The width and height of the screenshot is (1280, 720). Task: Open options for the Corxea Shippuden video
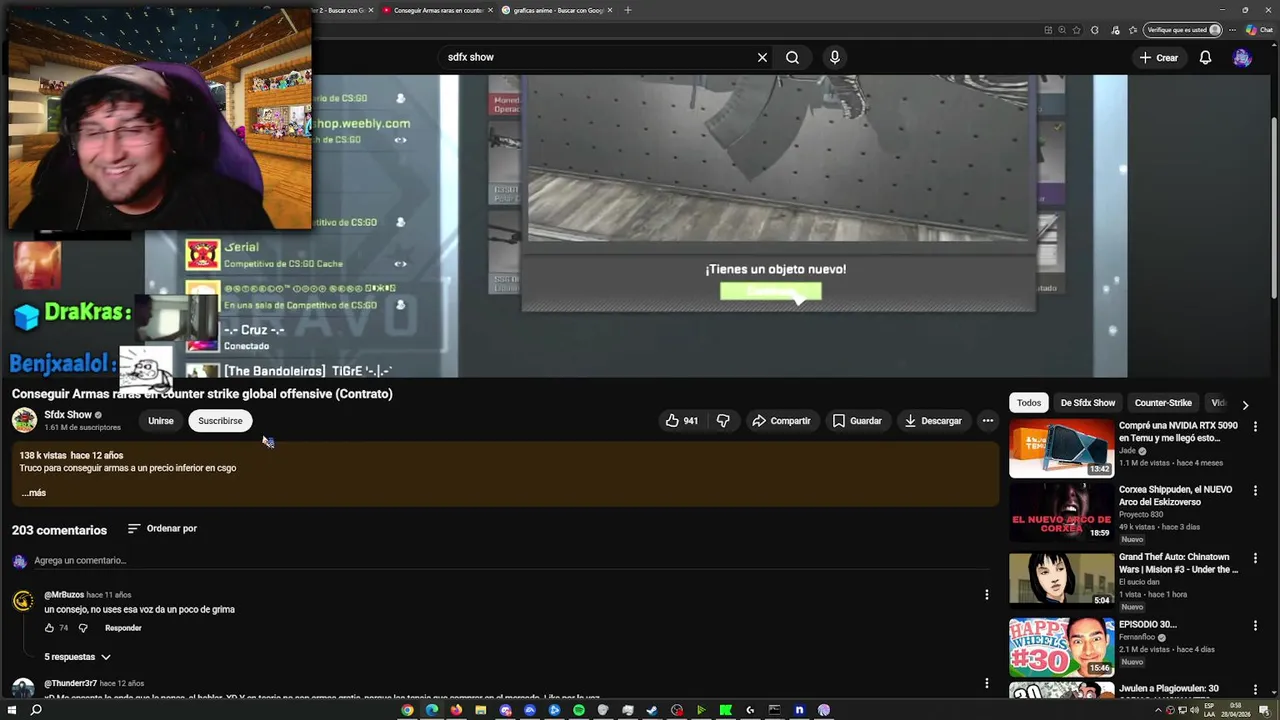(1255, 490)
